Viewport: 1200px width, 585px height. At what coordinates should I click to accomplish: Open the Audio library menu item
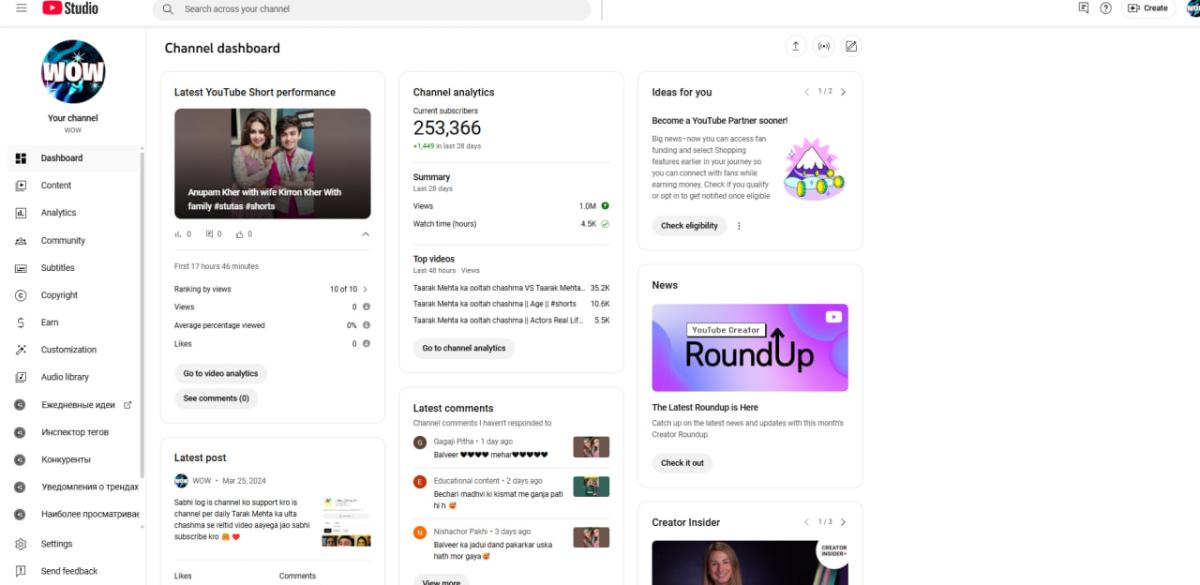pos(71,377)
